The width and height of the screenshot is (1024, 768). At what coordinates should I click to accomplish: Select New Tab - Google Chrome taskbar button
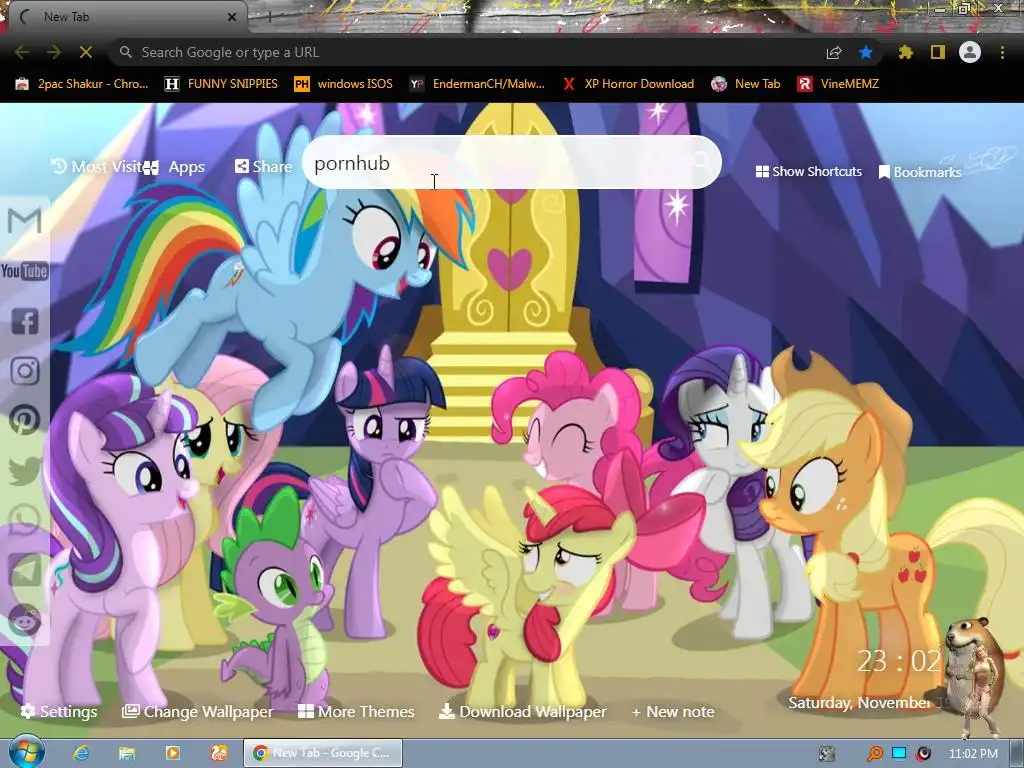point(323,753)
